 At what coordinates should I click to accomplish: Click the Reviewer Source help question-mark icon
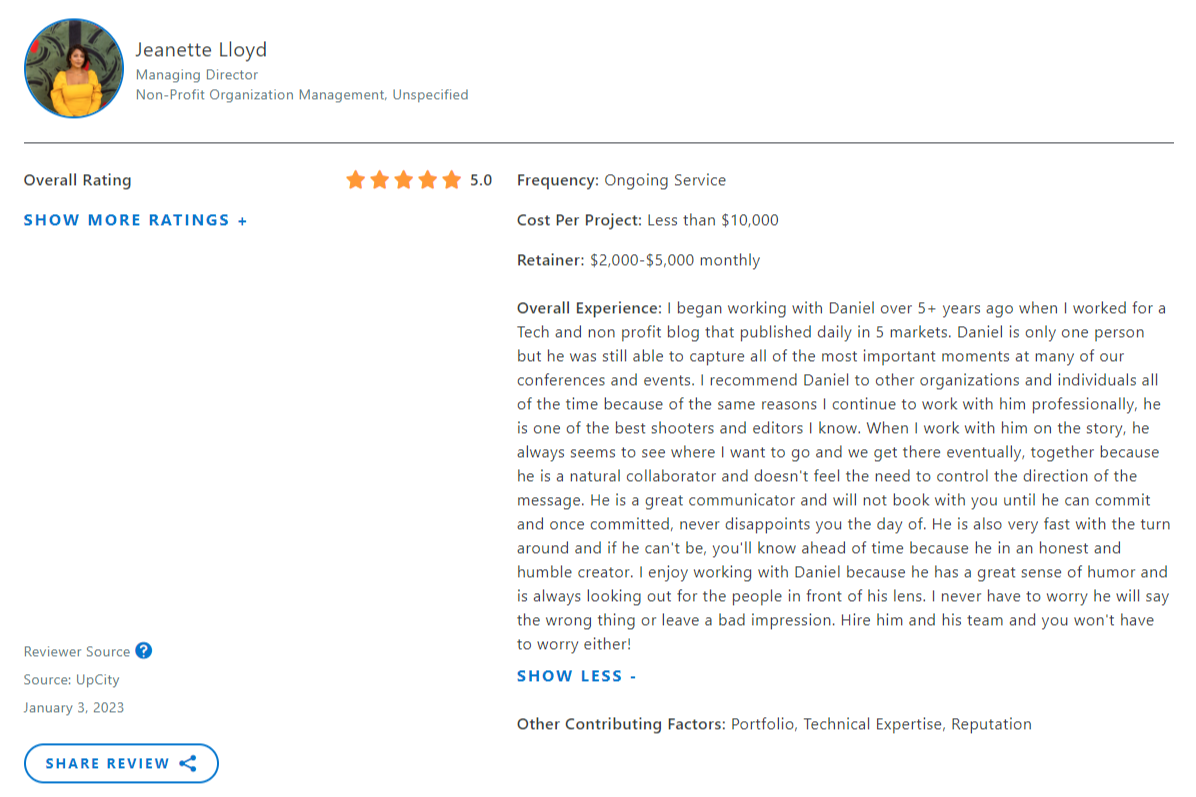coord(144,651)
